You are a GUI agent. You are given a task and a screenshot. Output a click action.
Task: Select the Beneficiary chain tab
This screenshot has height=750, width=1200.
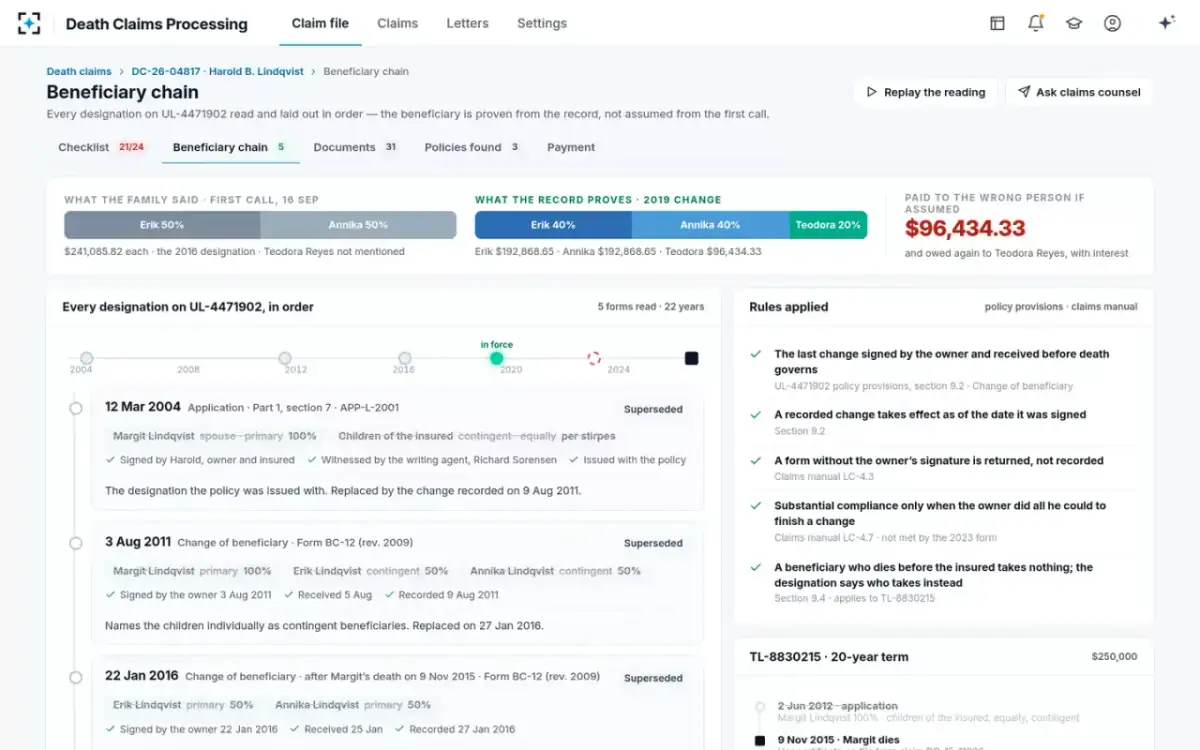(230, 147)
